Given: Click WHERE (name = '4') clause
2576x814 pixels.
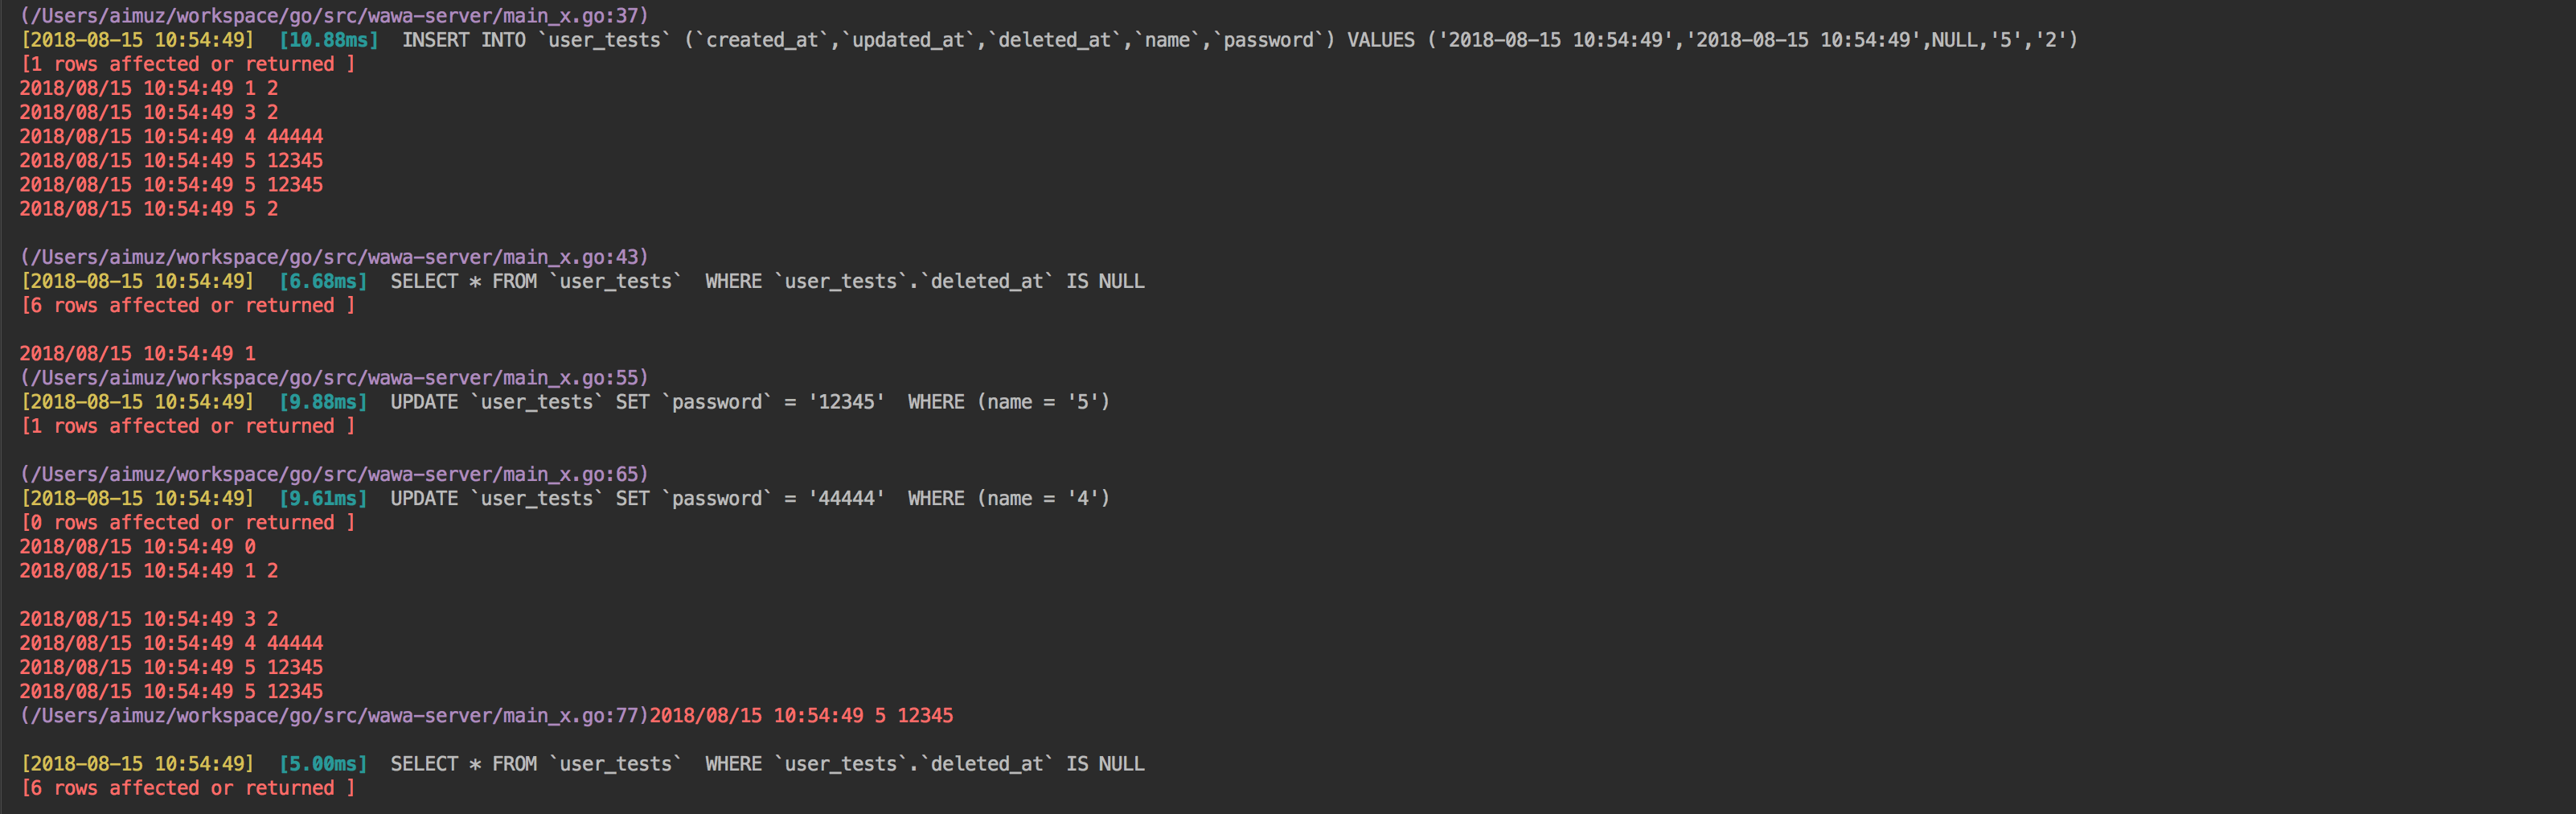Looking at the screenshot, I should (x=1008, y=499).
